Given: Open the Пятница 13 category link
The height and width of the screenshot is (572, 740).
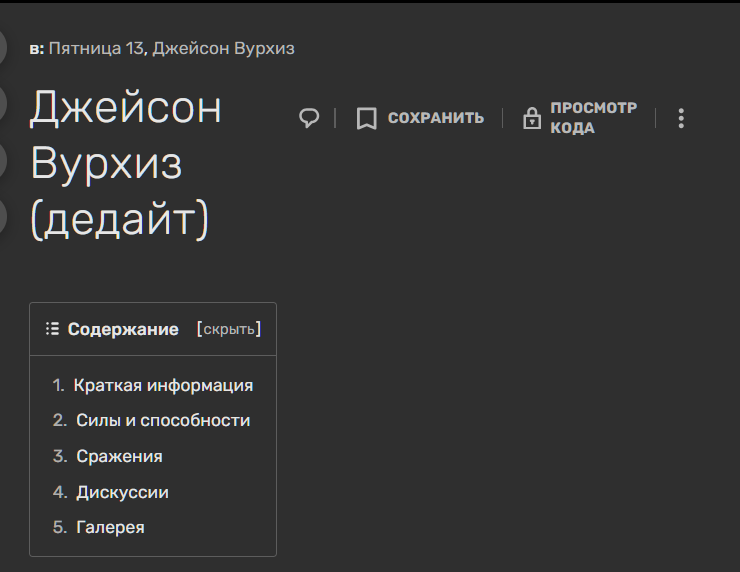Looking at the screenshot, I should (96, 49).
